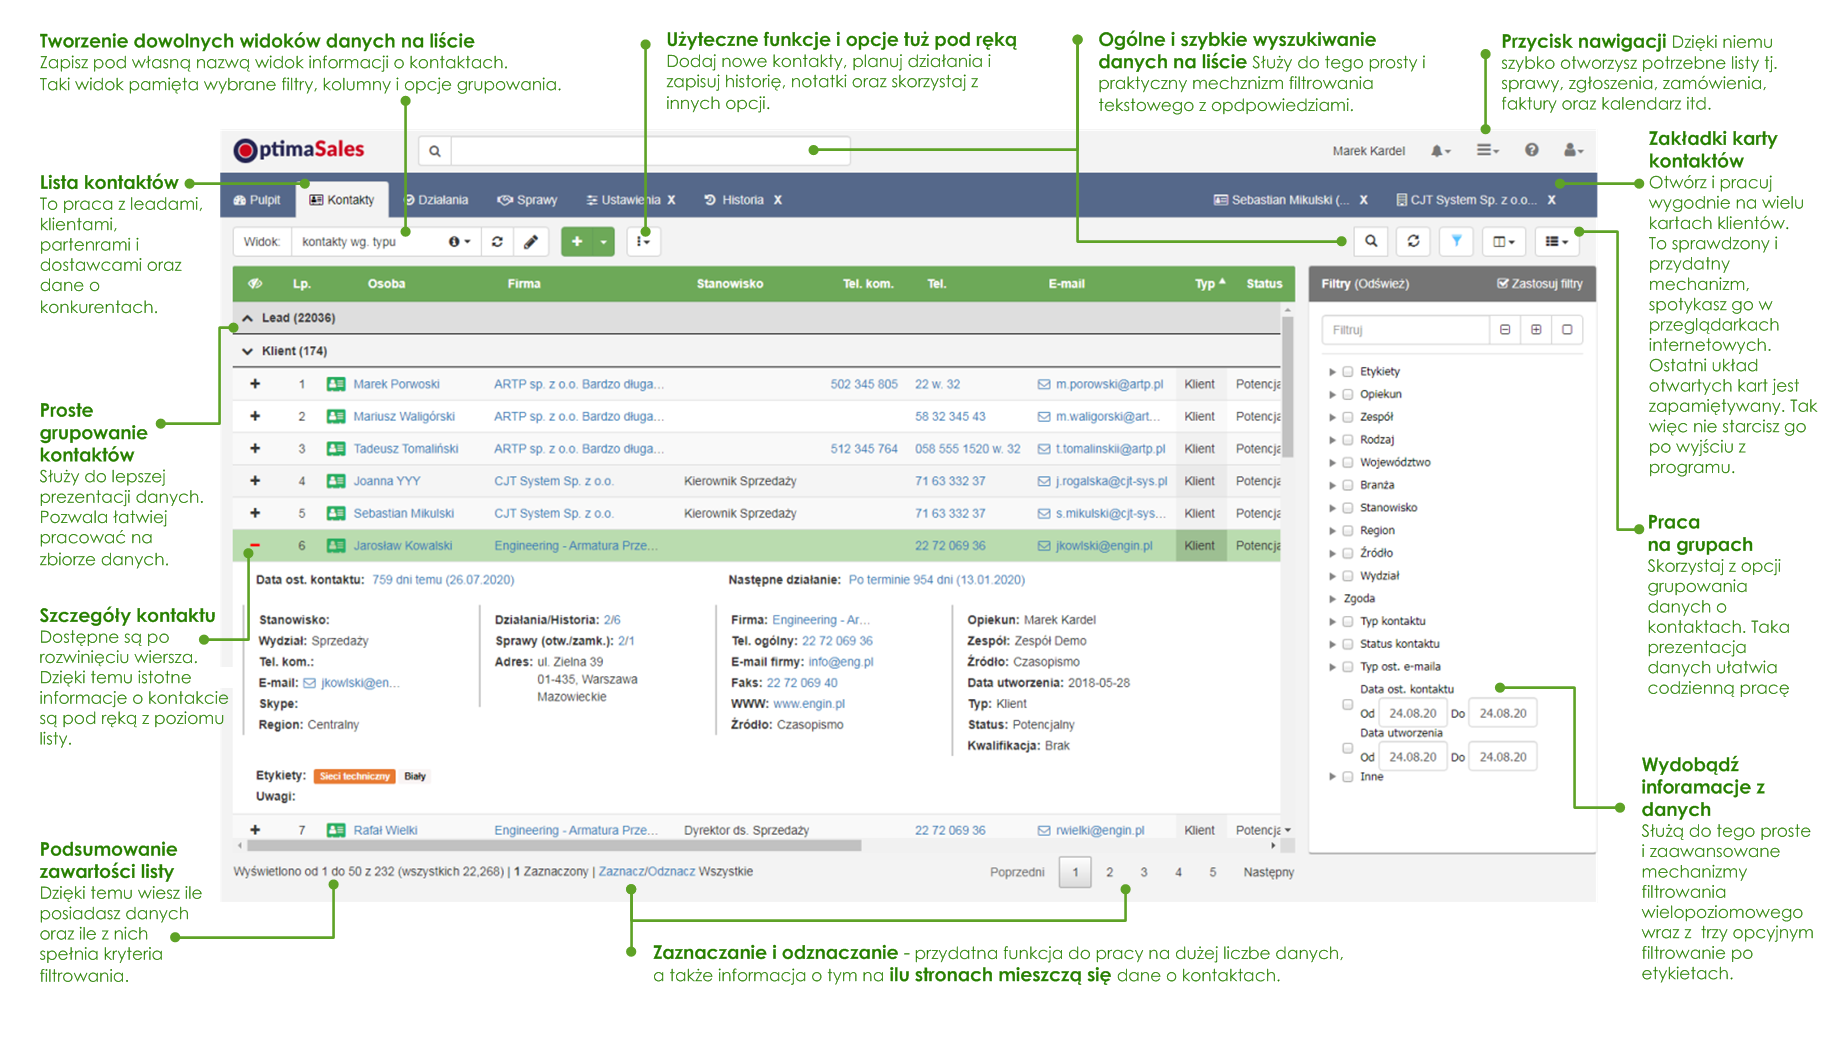Refresh the contact list data
The width and height of the screenshot is (1841, 1047).
[x=1413, y=241]
